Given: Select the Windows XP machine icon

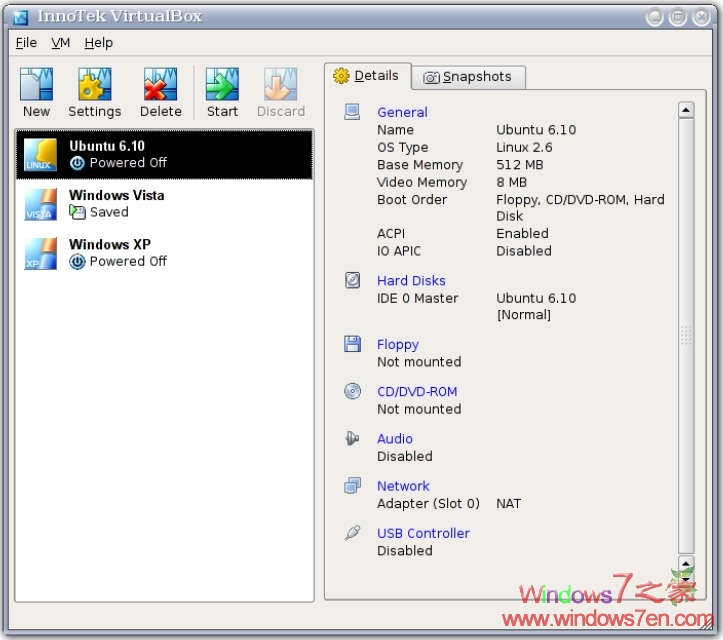Looking at the screenshot, I should [41, 253].
